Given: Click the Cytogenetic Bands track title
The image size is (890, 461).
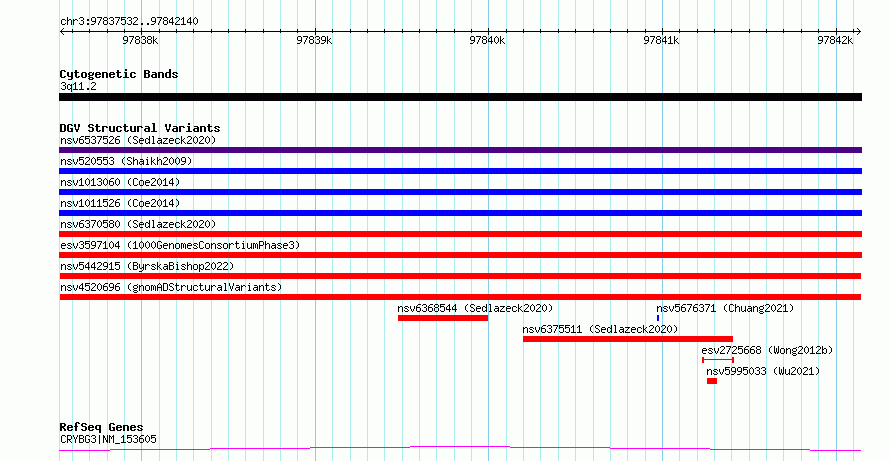Looking at the screenshot, I should tap(119, 74).
